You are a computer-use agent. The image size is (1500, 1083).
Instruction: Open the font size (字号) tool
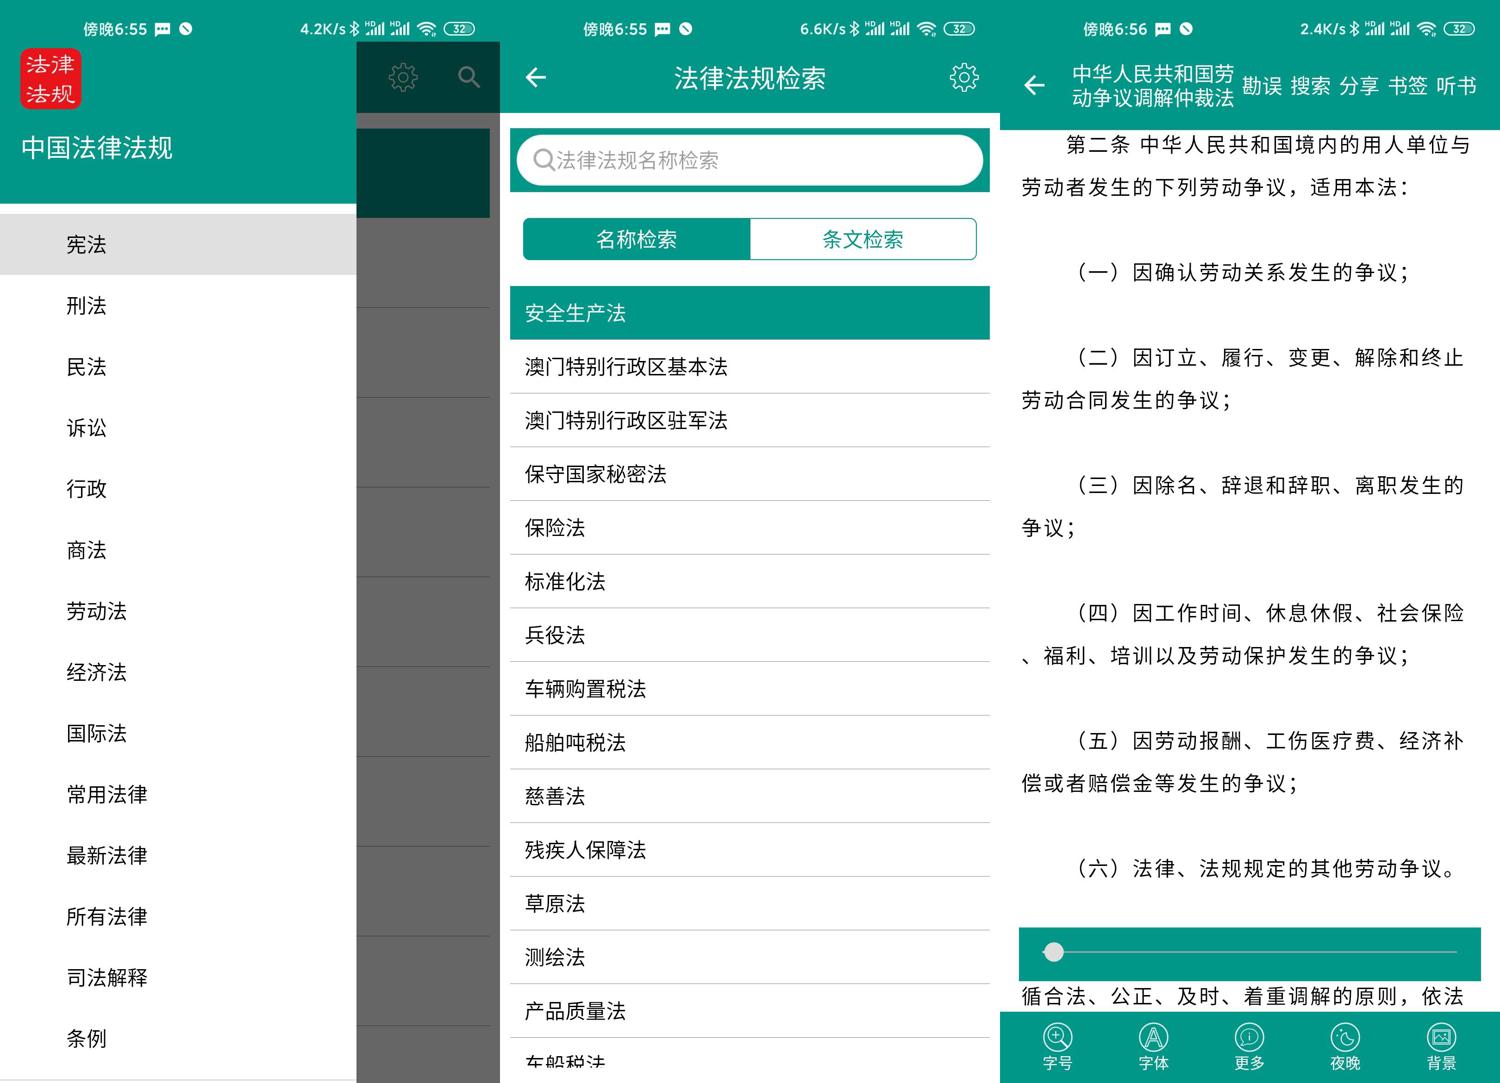pos(1057,1046)
